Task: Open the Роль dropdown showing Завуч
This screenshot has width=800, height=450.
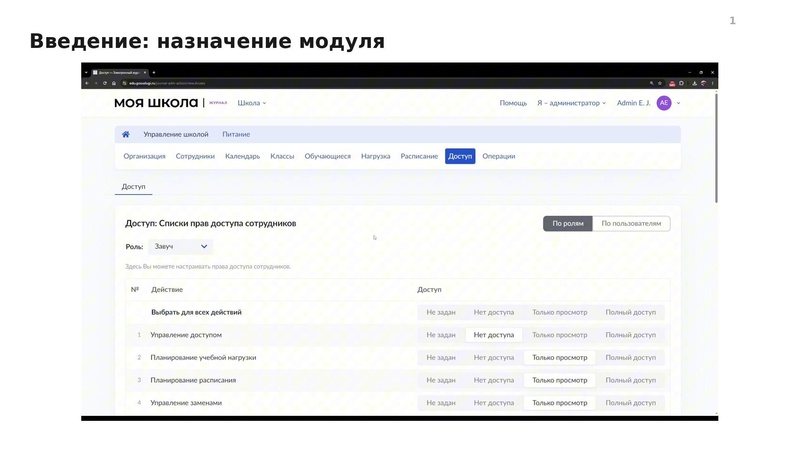Action: [x=180, y=246]
